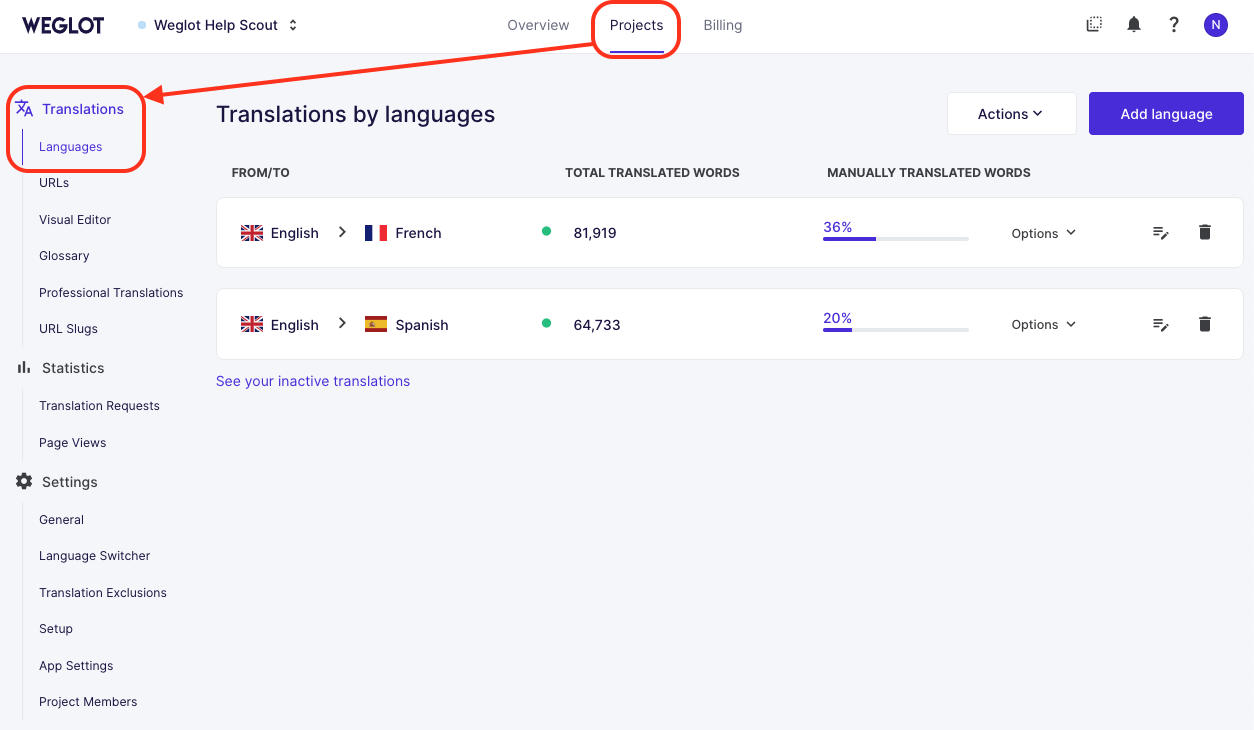
Task: Click the Weglot logo
Action: [x=63, y=25]
